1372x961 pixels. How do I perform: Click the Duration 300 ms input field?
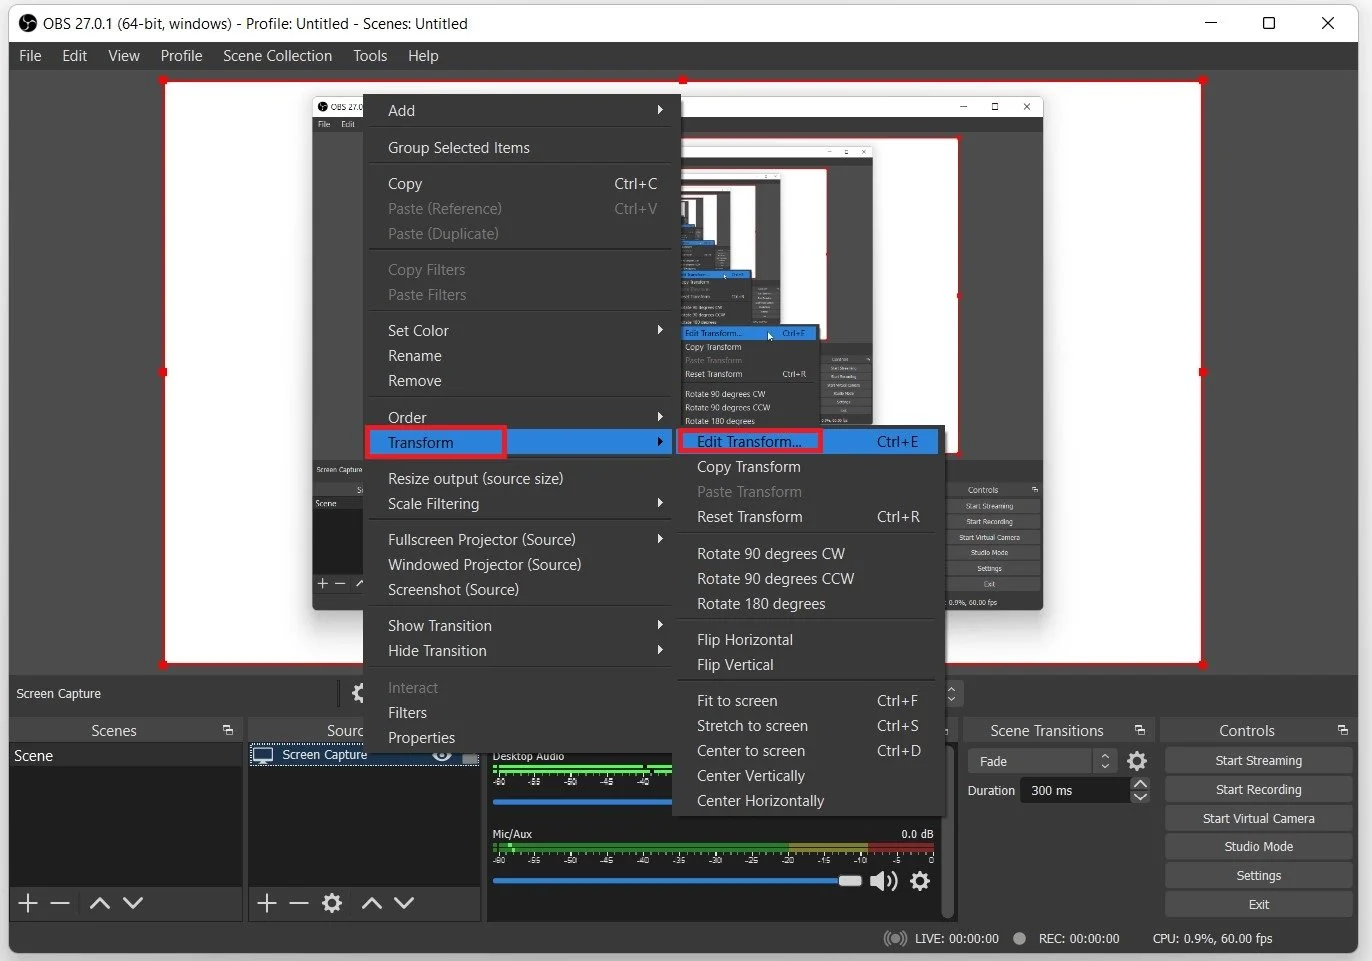[1075, 790]
